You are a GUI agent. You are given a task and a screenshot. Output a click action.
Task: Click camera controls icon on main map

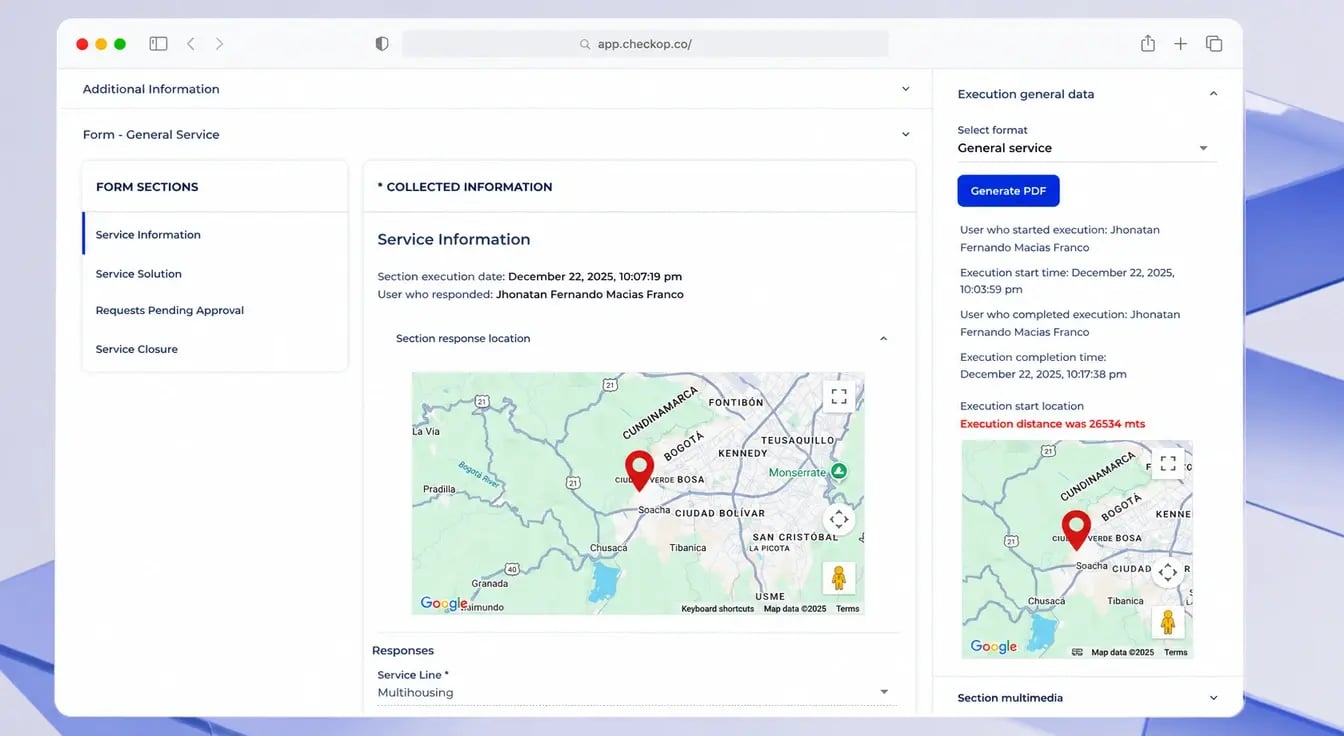pyautogui.click(x=839, y=519)
